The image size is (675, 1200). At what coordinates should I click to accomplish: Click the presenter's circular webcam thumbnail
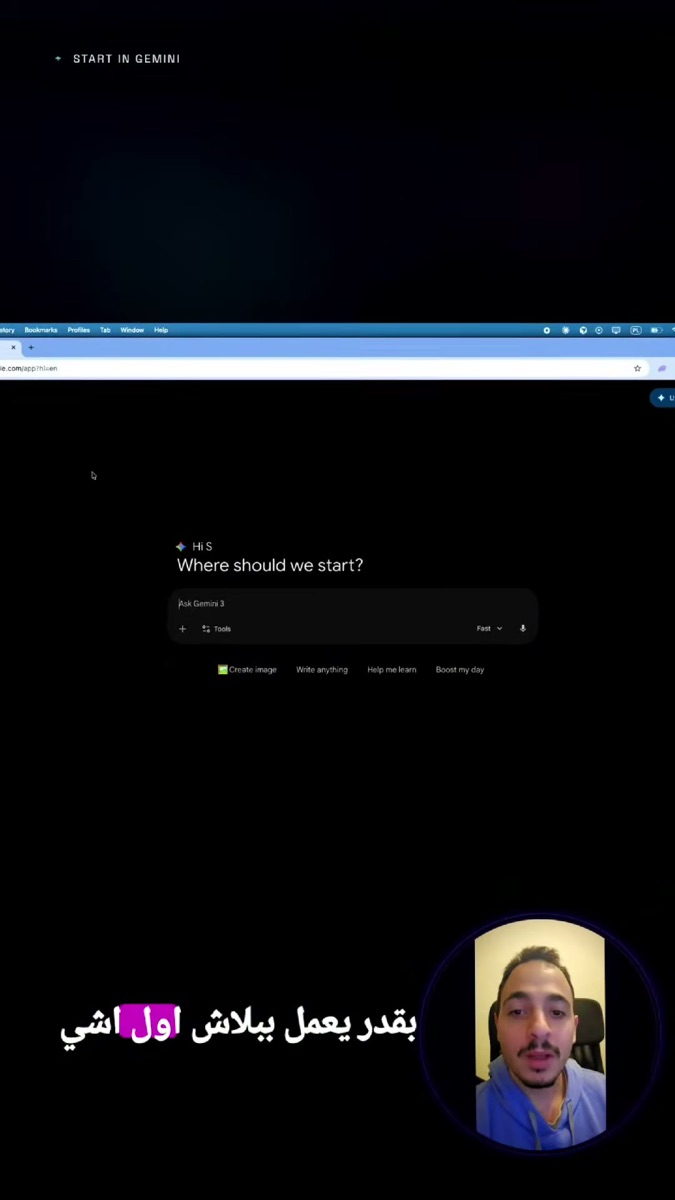pyautogui.click(x=540, y=1034)
